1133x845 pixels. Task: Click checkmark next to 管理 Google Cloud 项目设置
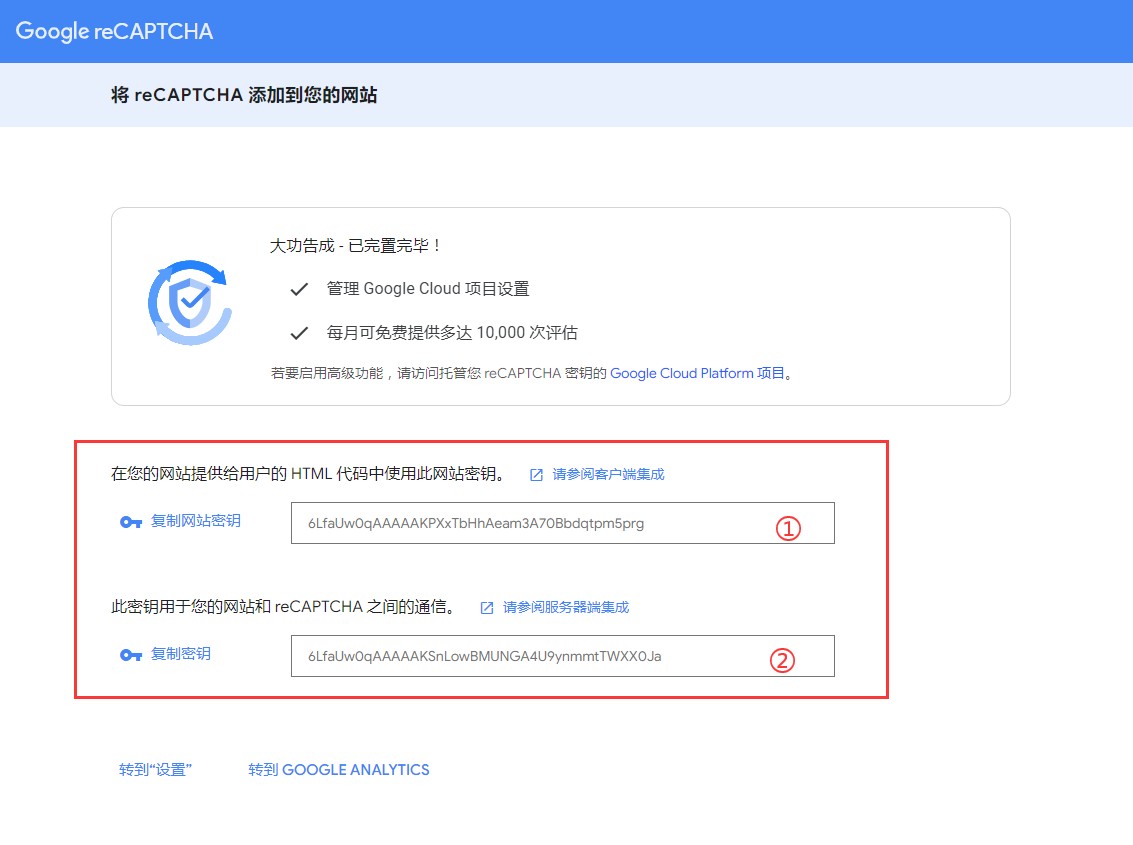pyautogui.click(x=299, y=289)
